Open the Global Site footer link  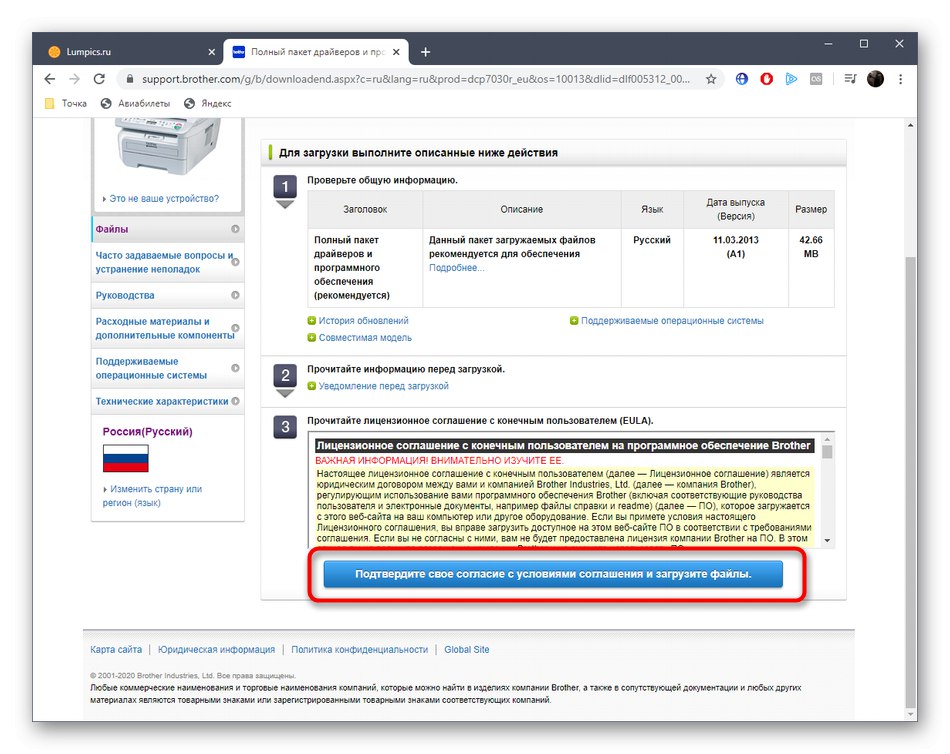point(467,650)
